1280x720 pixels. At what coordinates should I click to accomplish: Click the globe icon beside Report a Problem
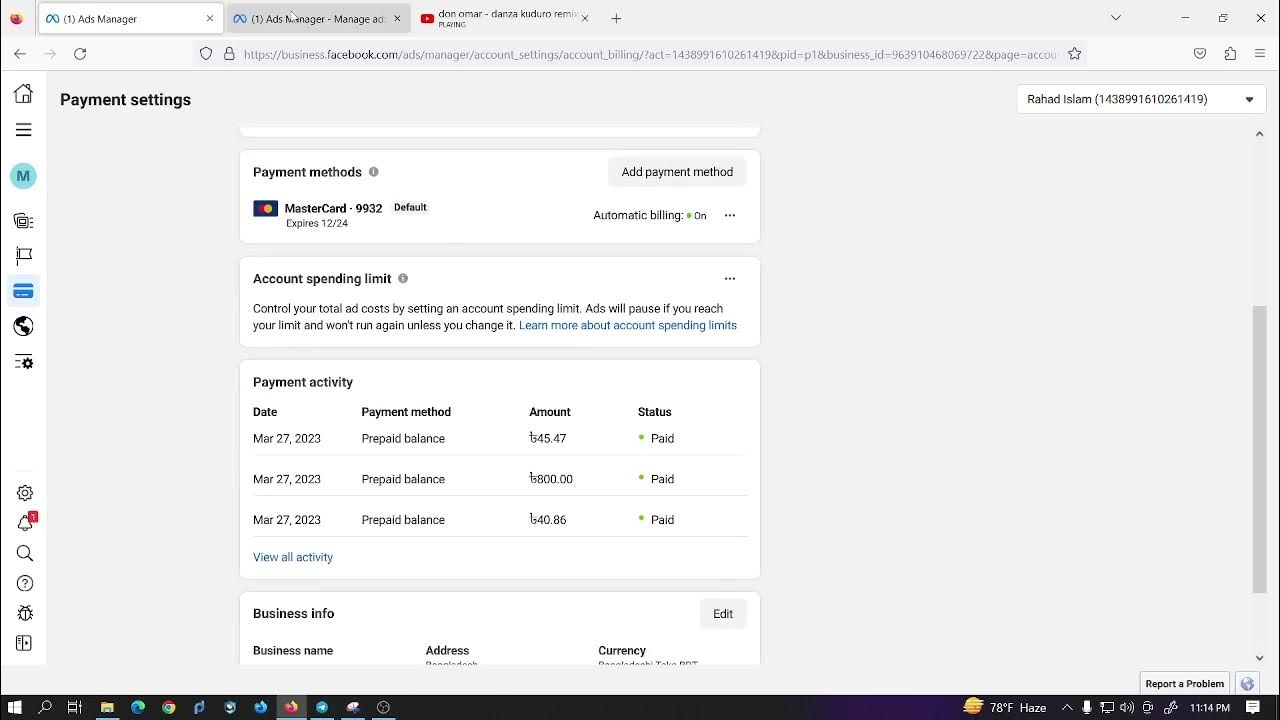(x=1247, y=684)
